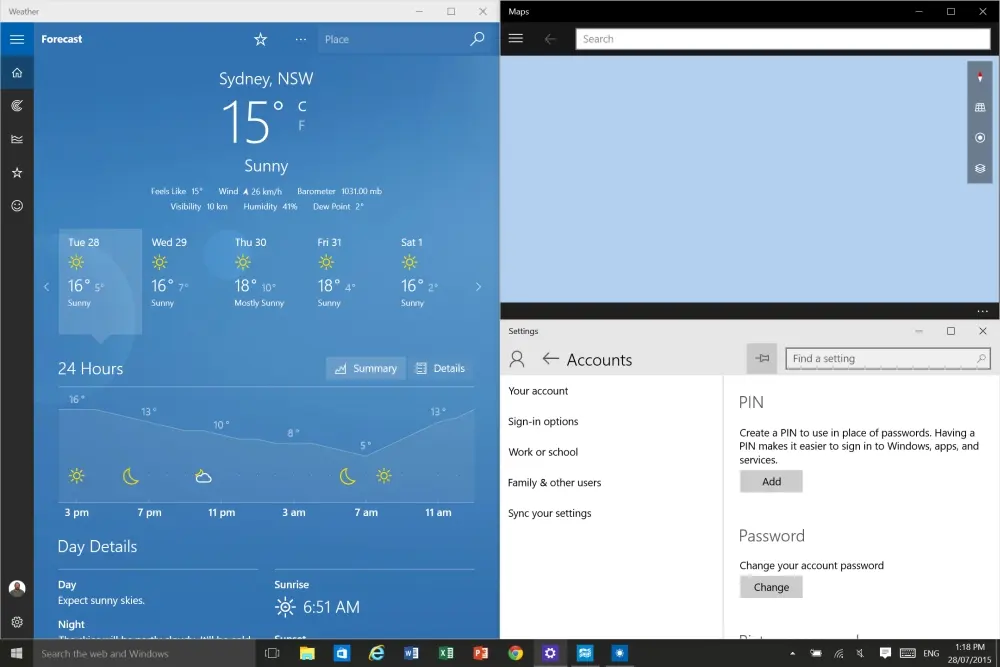Open the Maps hamburger menu
This screenshot has width=1000, height=667.
[516, 39]
